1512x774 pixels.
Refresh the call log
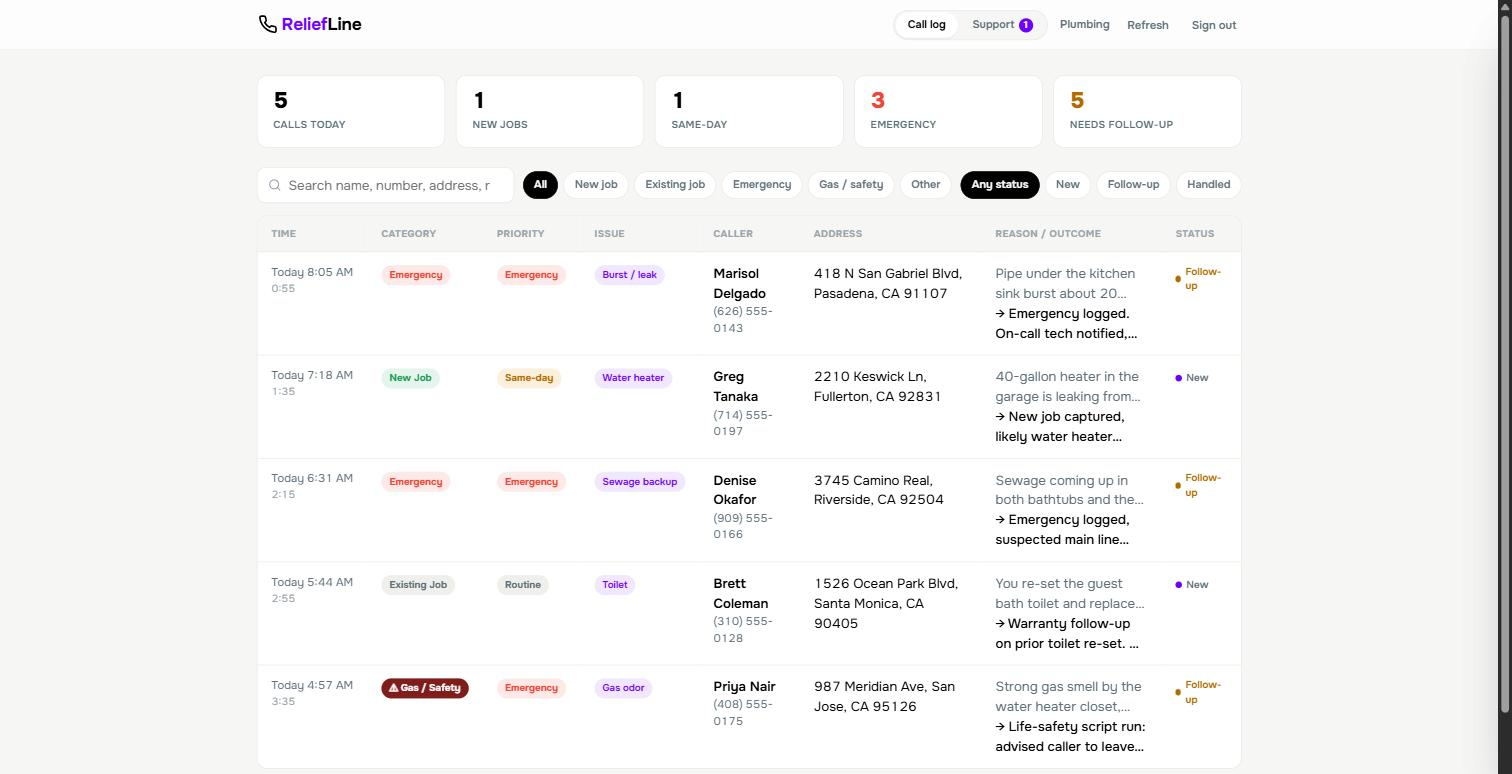[1148, 25]
